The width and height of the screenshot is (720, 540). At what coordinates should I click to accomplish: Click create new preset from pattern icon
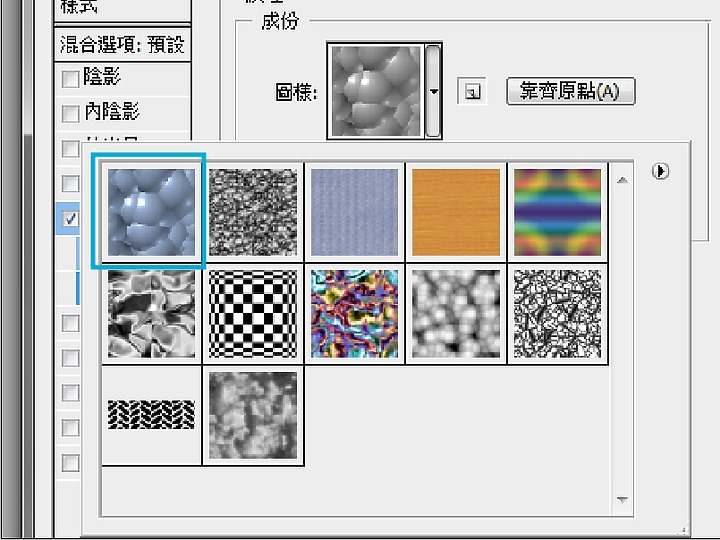click(472, 91)
